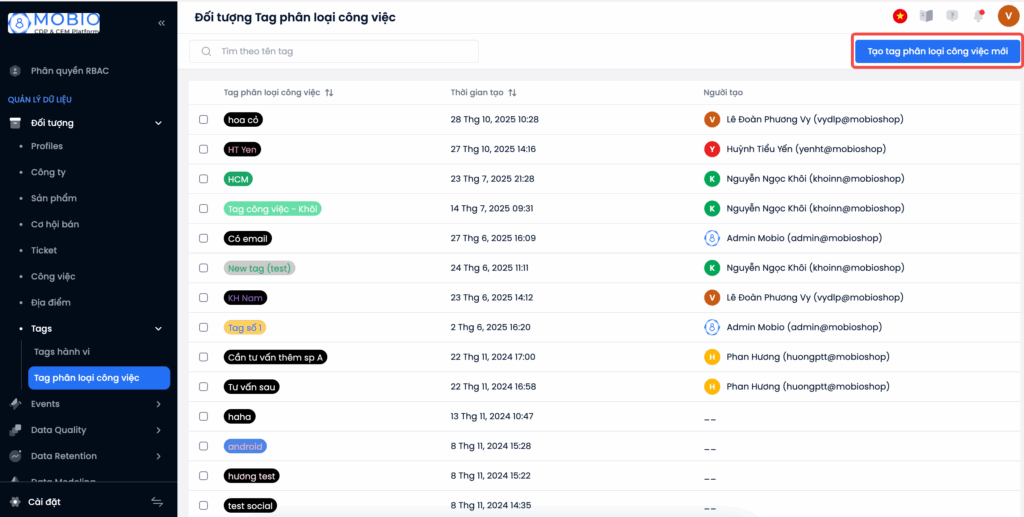Collapse the Đối tượng menu section
This screenshot has height=517, width=1024.
(158, 123)
